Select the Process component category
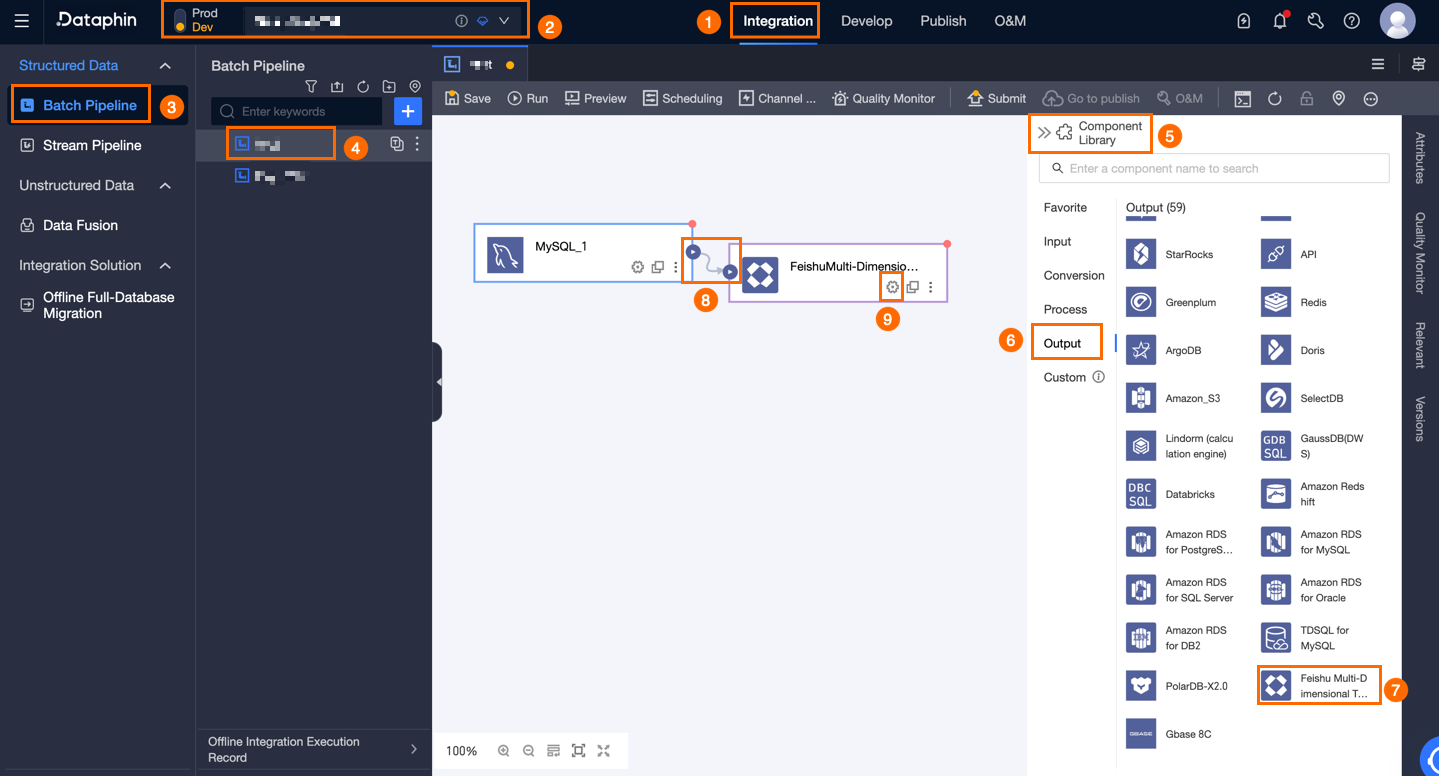This screenshot has height=776, width=1439. click(x=1065, y=309)
